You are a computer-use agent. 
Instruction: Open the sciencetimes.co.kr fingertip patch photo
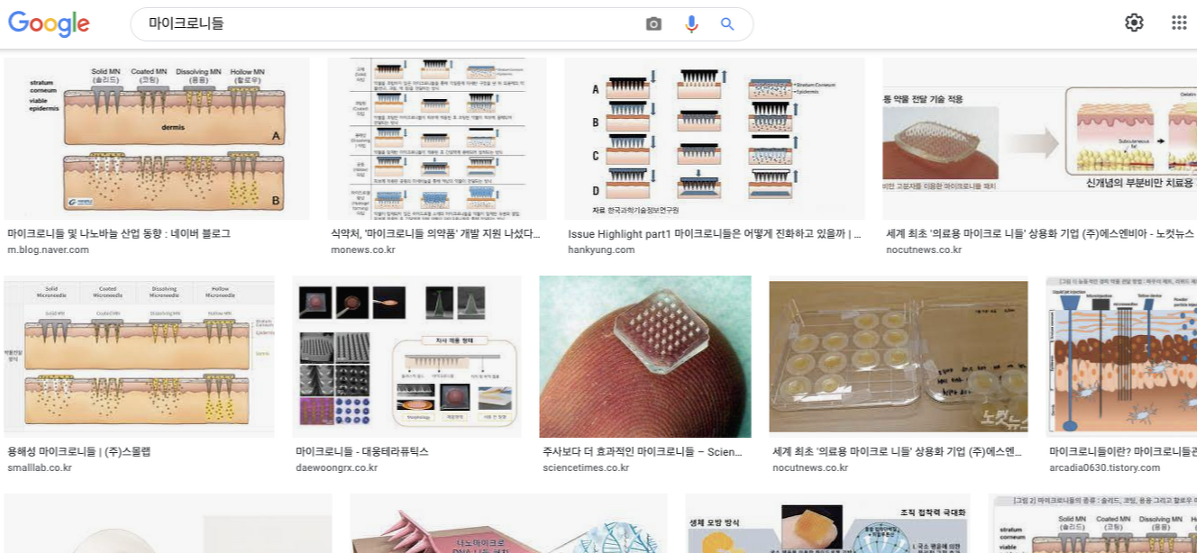point(645,357)
